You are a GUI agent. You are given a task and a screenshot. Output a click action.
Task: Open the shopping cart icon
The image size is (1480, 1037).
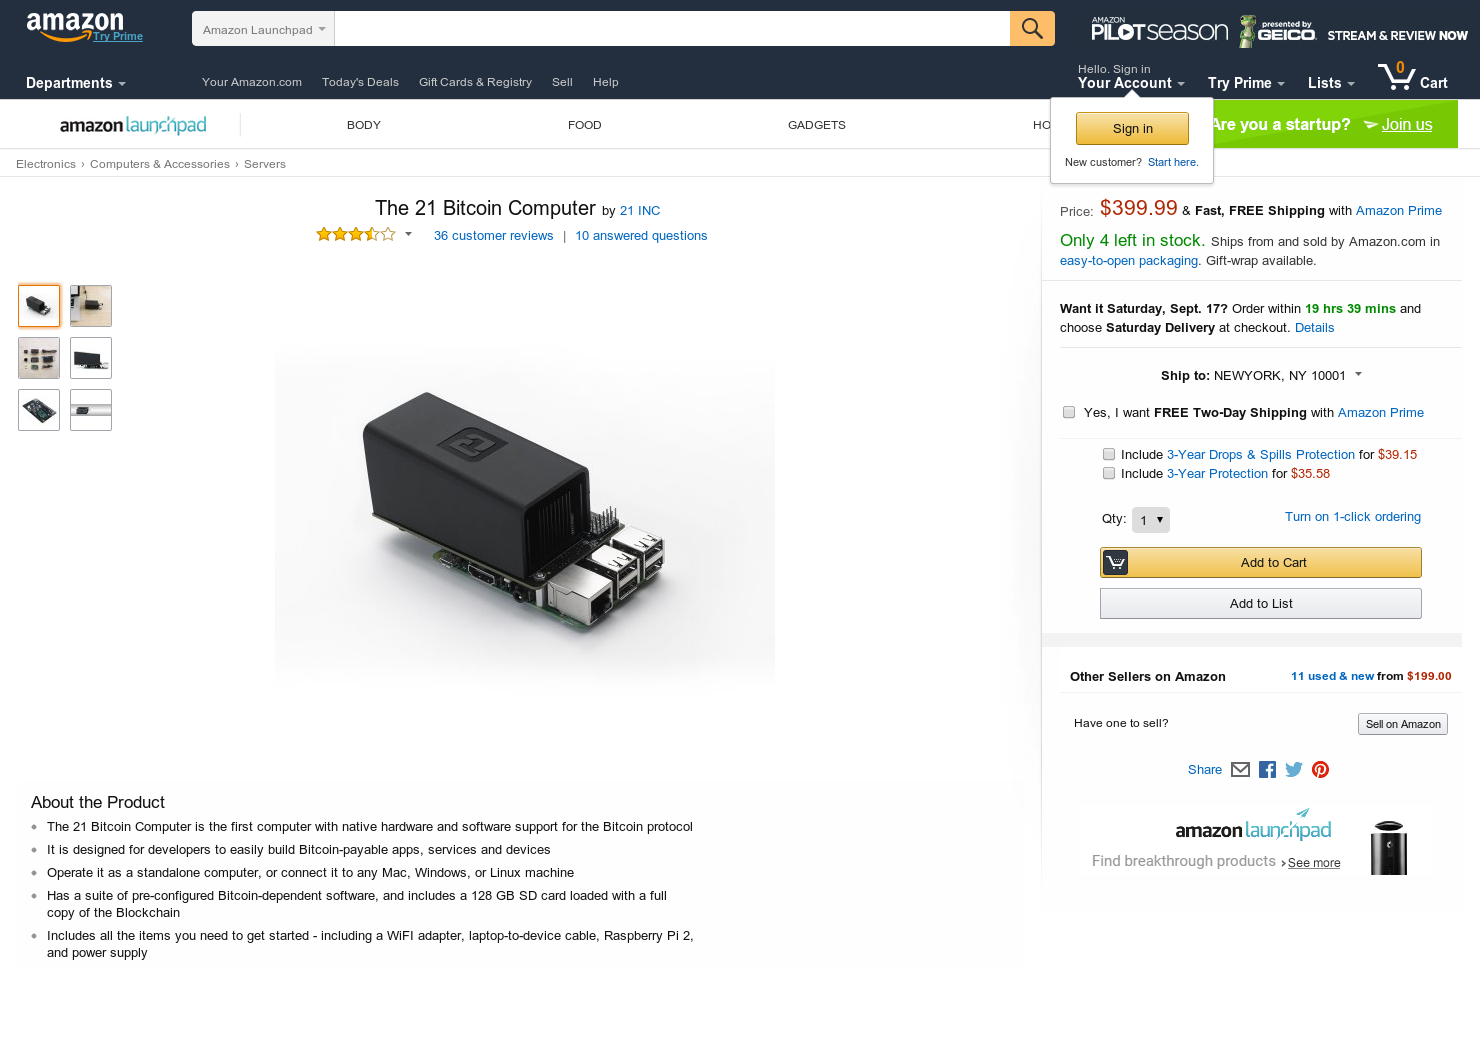tap(1398, 77)
